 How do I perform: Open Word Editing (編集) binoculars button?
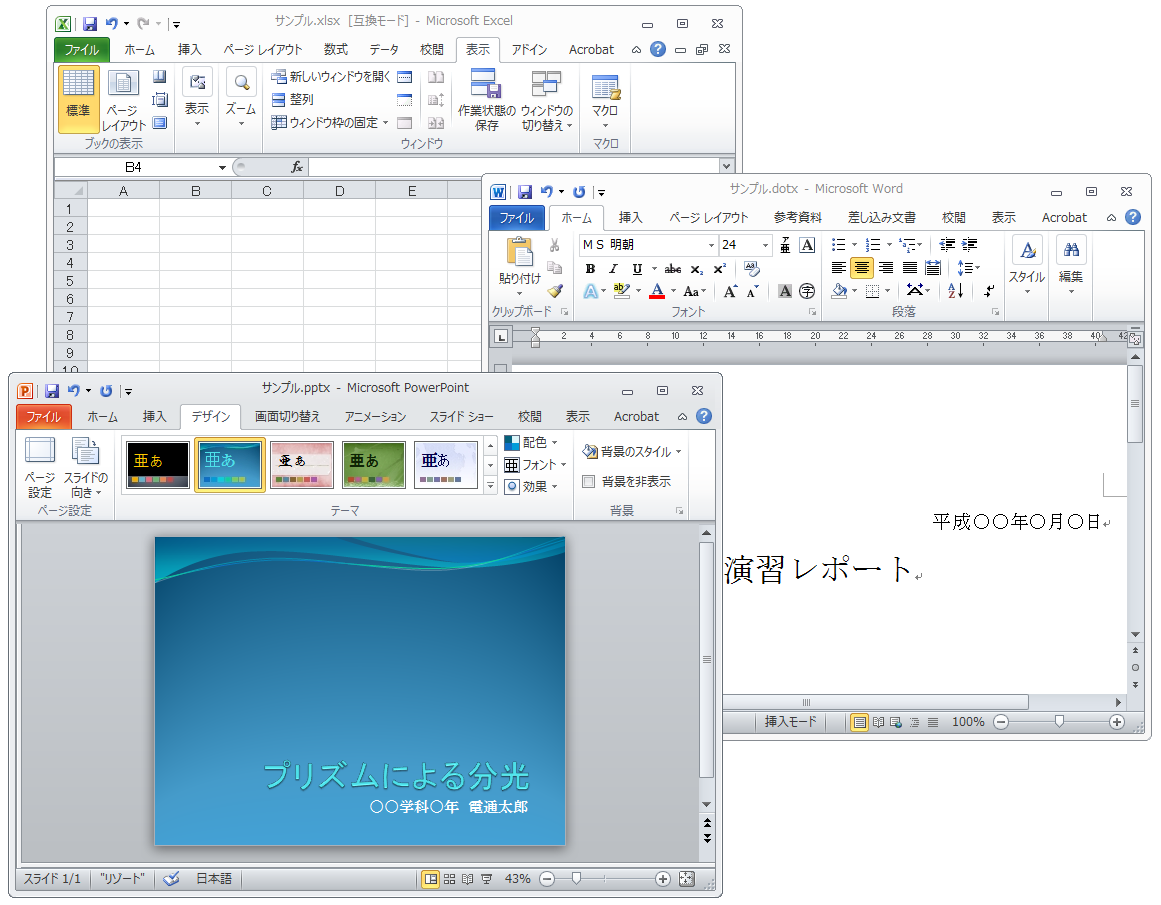tap(1071, 266)
